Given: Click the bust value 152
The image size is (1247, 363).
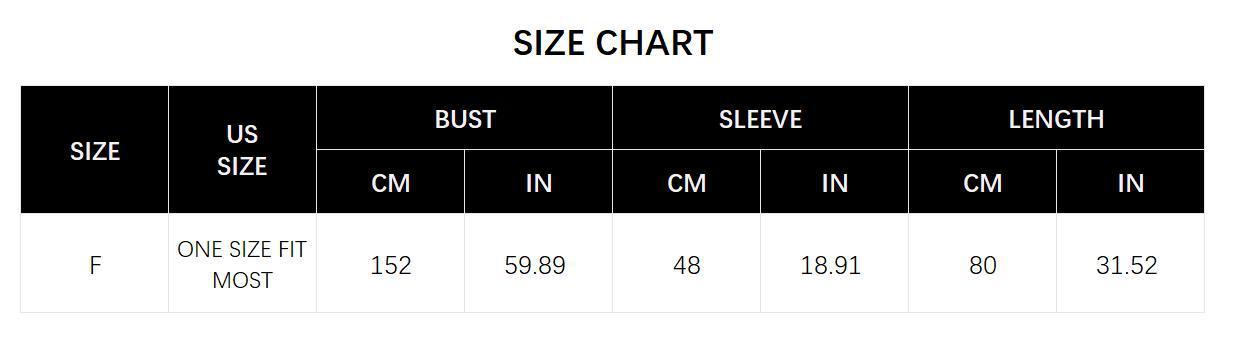Looking at the screenshot, I should (x=391, y=265).
